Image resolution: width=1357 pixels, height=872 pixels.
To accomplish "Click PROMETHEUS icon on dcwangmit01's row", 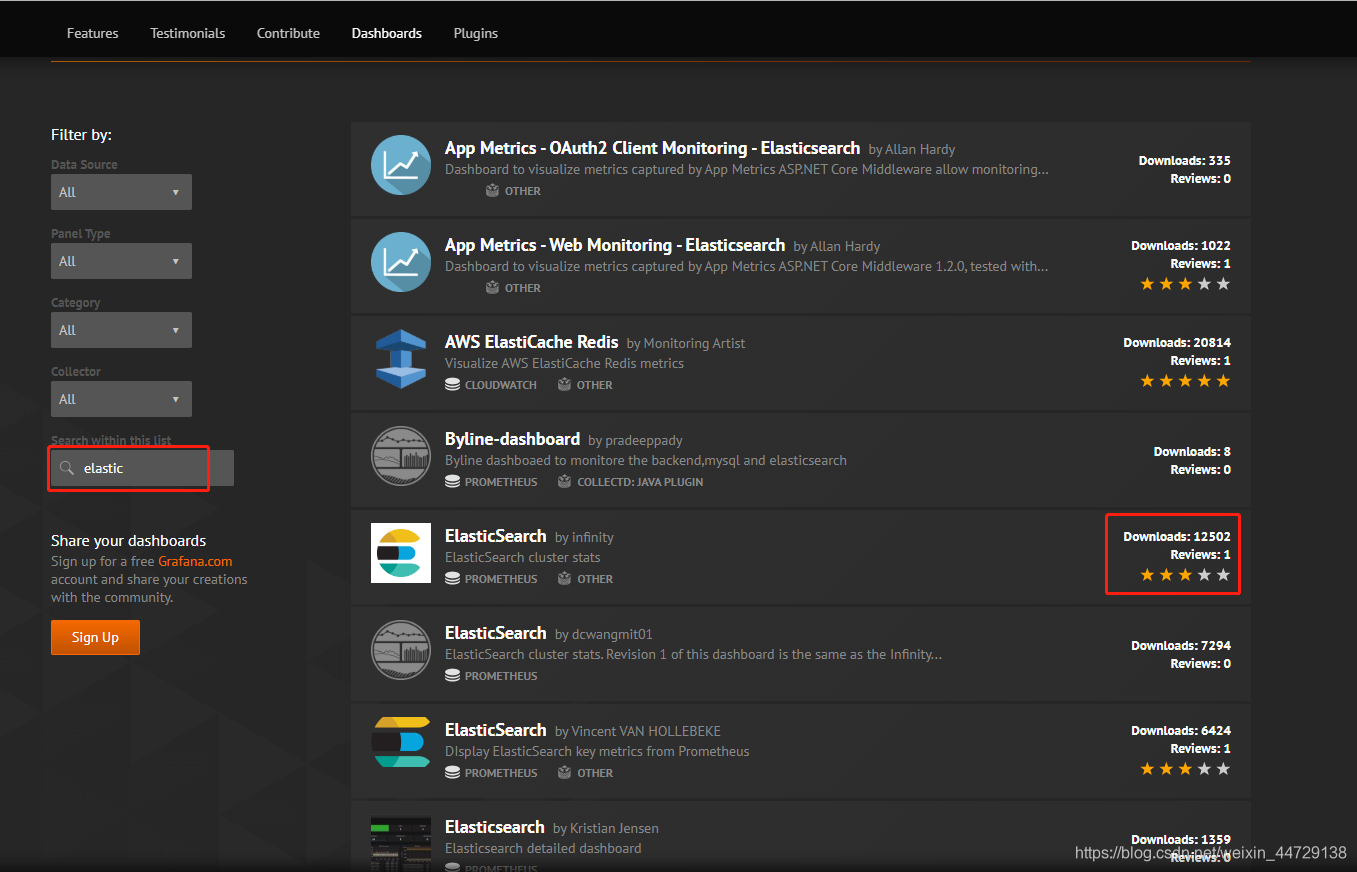I will coord(452,675).
